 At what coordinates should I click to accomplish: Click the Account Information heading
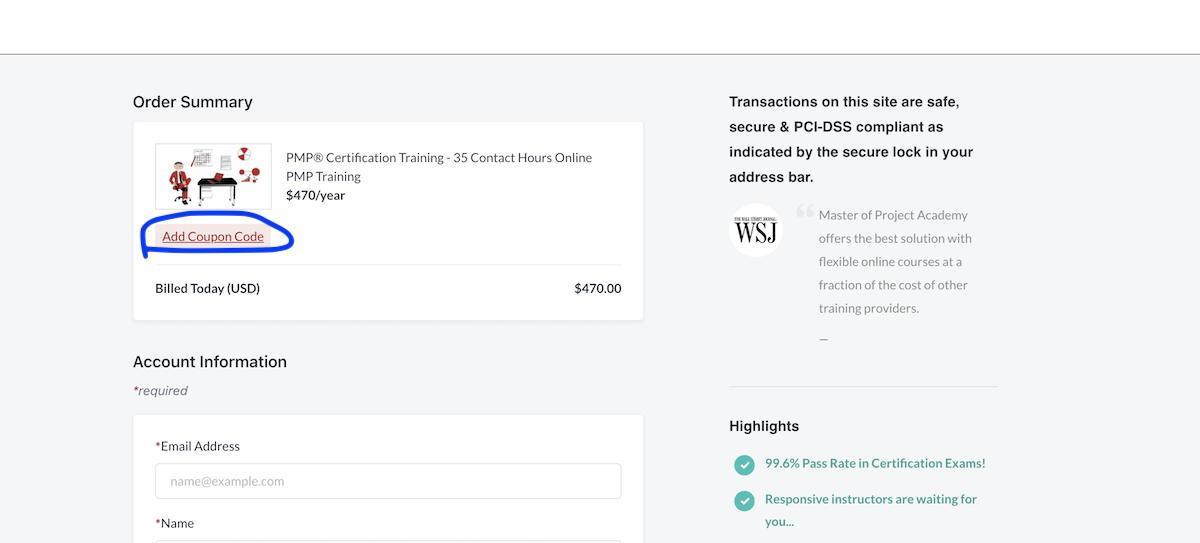(209, 362)
